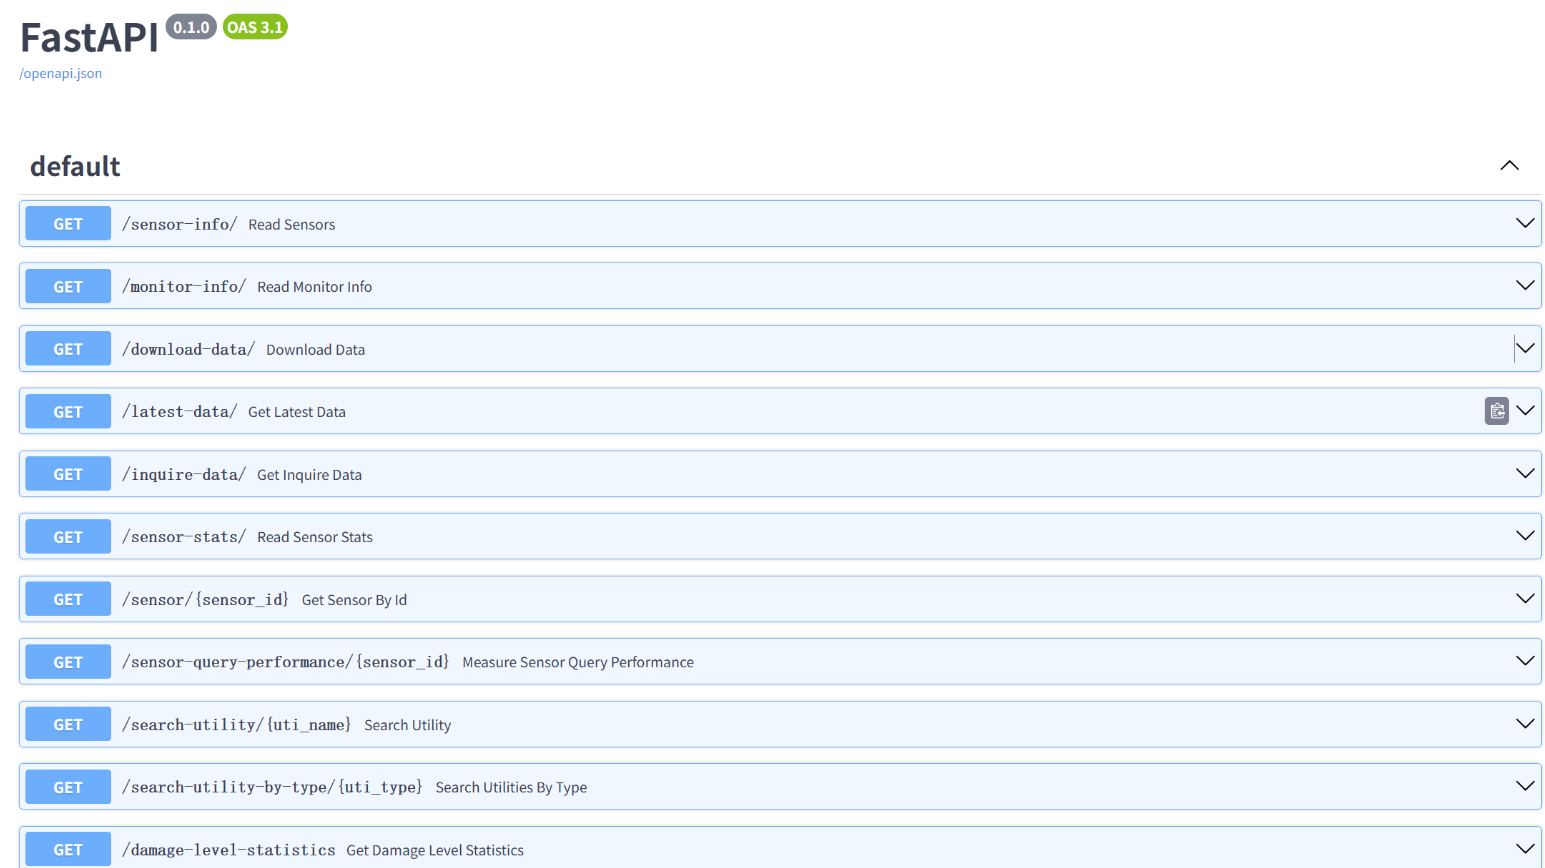Expand the /damage-level-statistics chevron

(x=1525, y=849)
